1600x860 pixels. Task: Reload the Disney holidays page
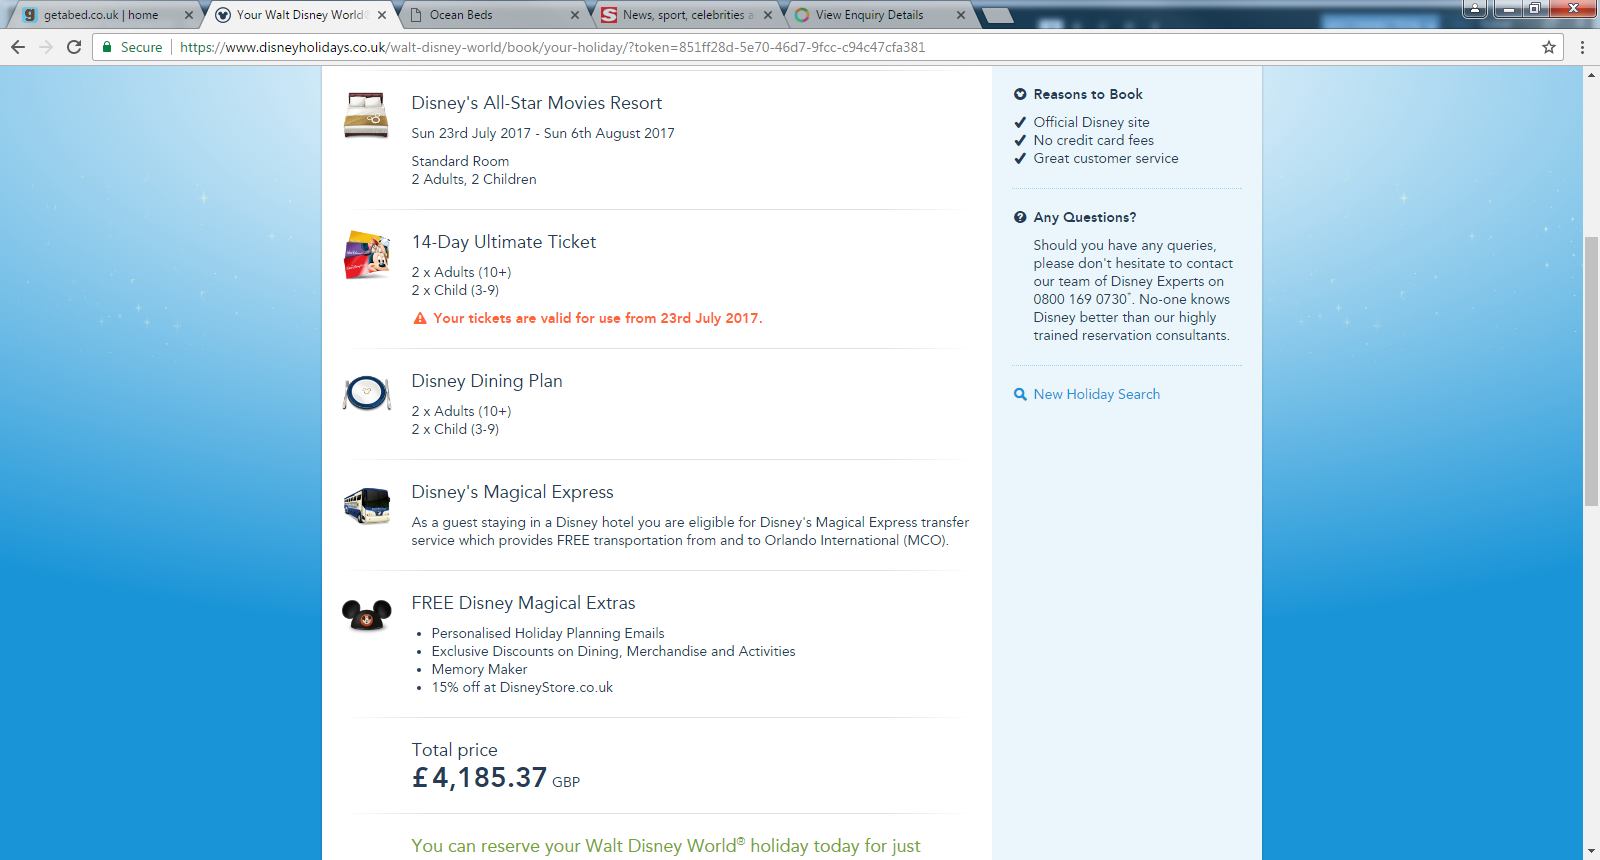[74, 47]
